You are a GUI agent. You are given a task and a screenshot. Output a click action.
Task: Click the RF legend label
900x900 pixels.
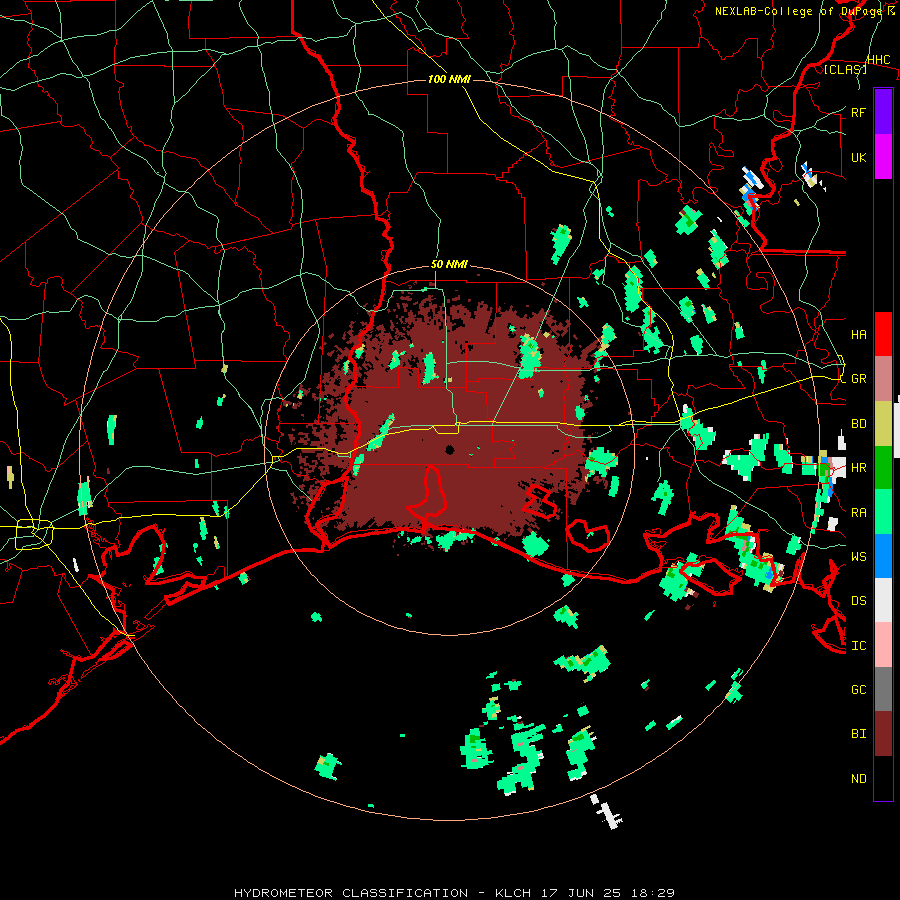coord(858,112)
